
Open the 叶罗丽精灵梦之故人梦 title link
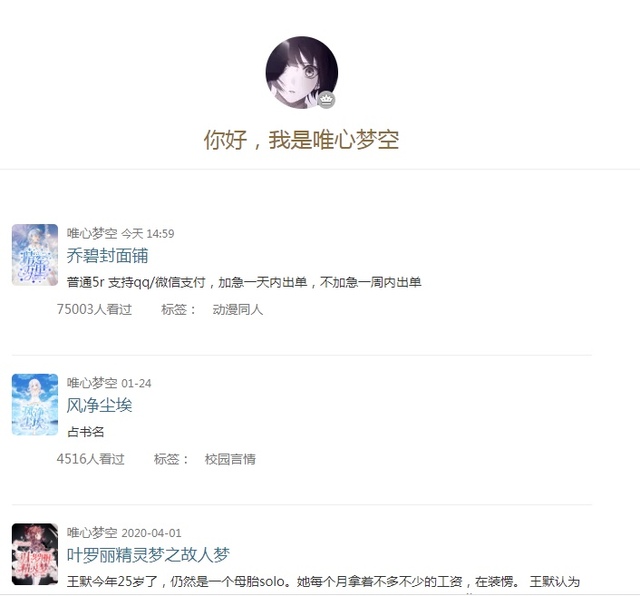(148, 555)
